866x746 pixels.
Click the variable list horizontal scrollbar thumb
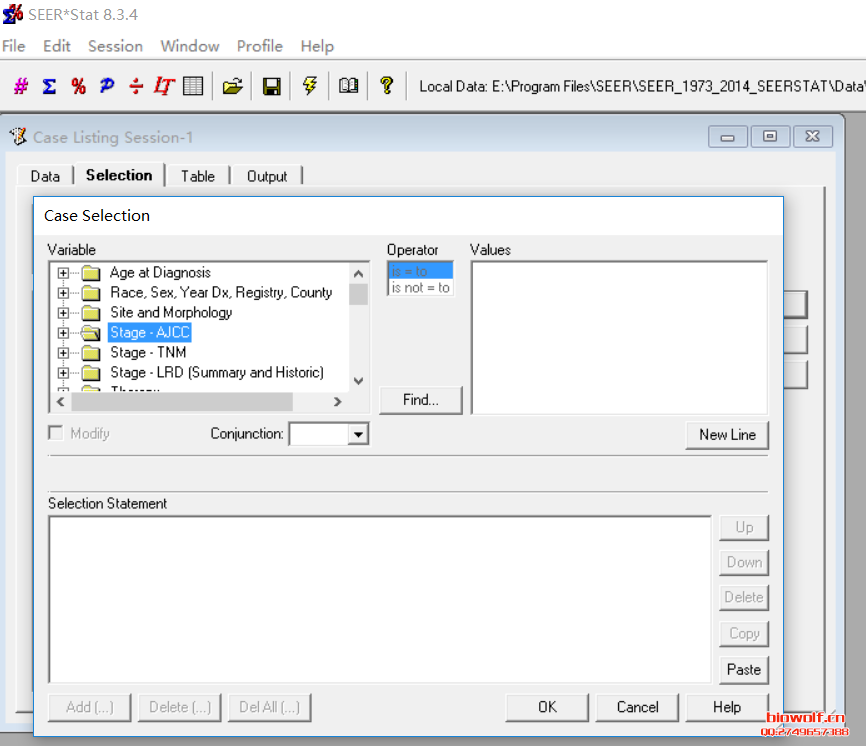pos(182,402)
